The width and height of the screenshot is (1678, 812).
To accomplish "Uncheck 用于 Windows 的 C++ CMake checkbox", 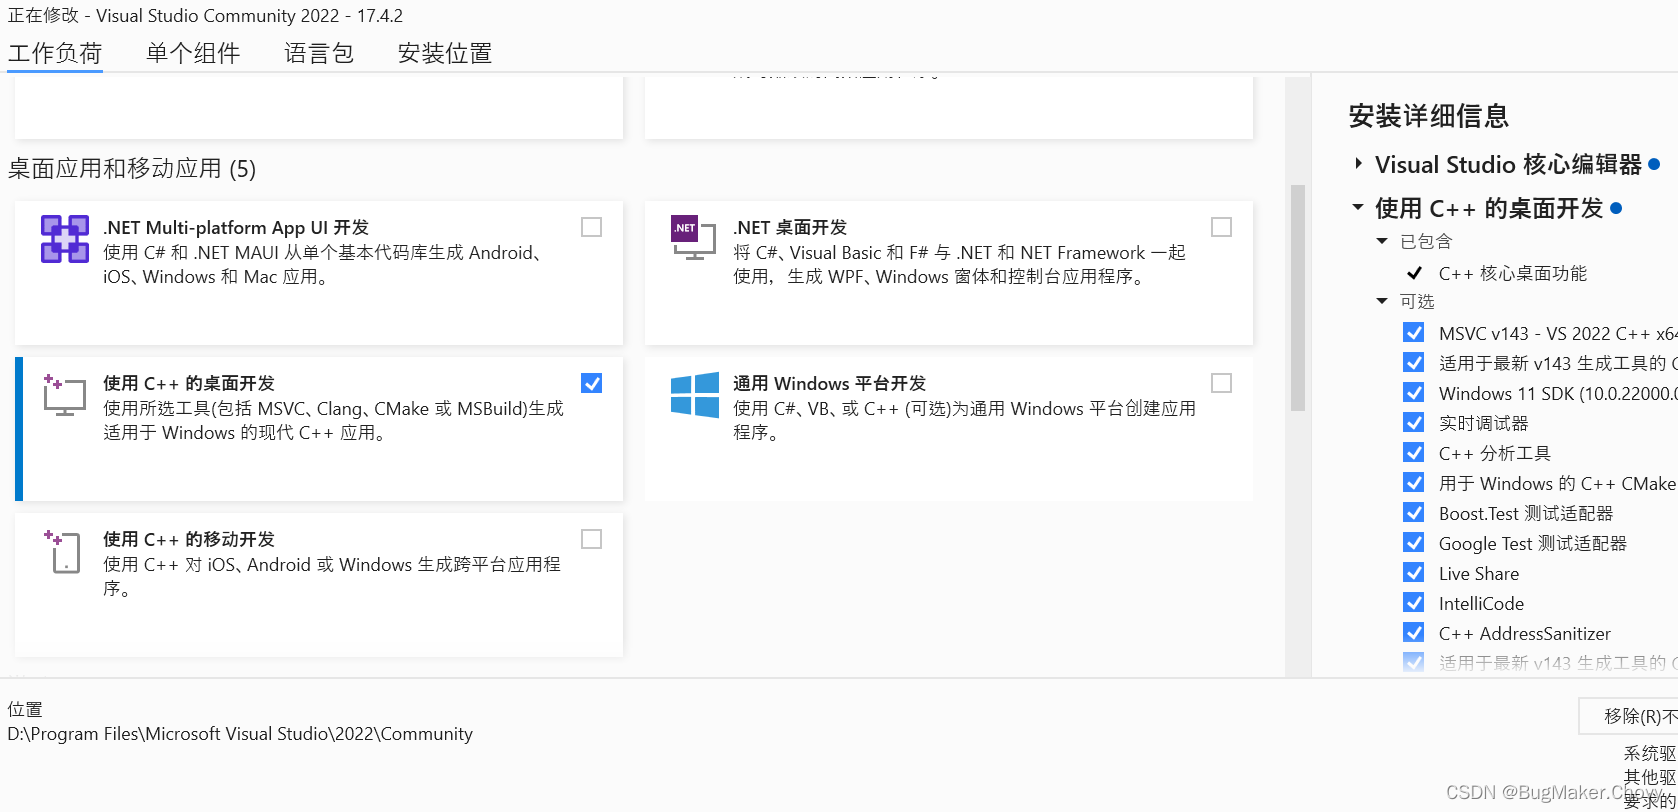I will pyautogui.click(x=1414, y=482).
